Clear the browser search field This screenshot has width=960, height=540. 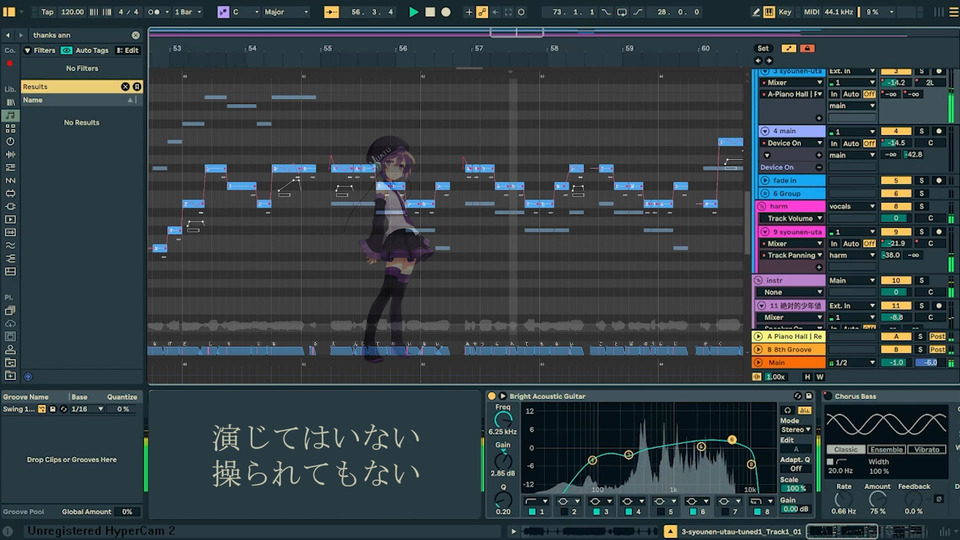(x=135, y=36)
